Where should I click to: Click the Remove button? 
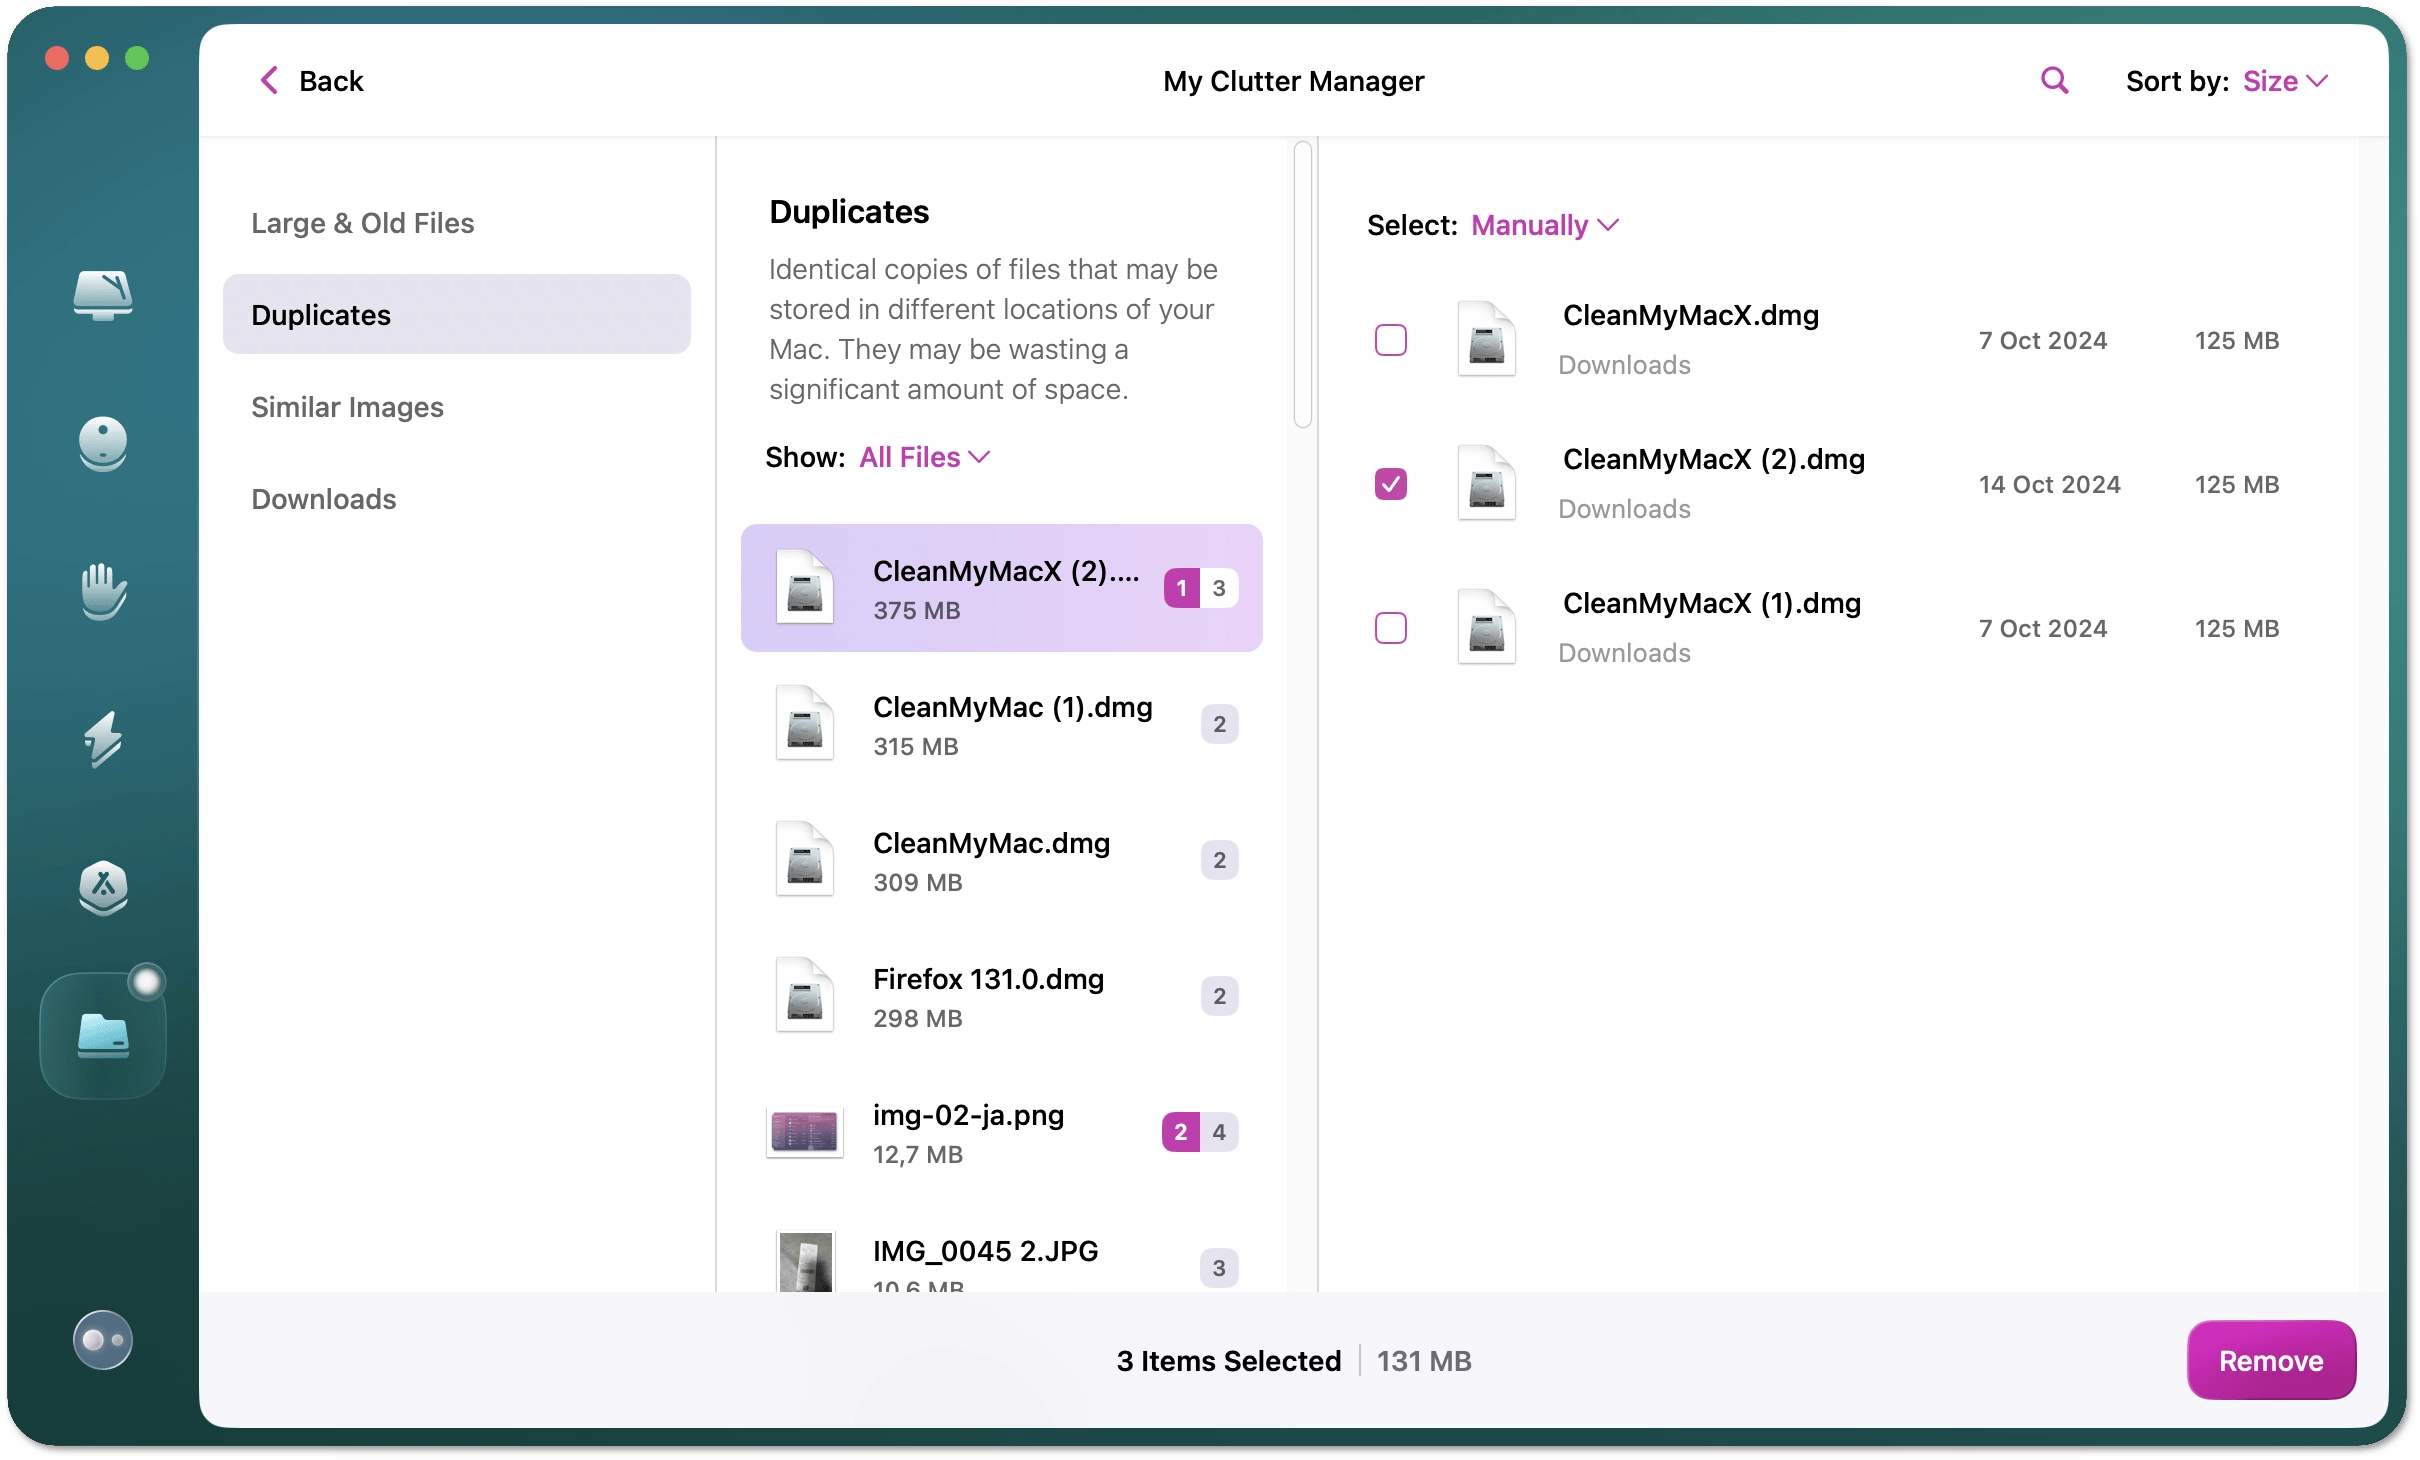click(x=2271, y=1360)
